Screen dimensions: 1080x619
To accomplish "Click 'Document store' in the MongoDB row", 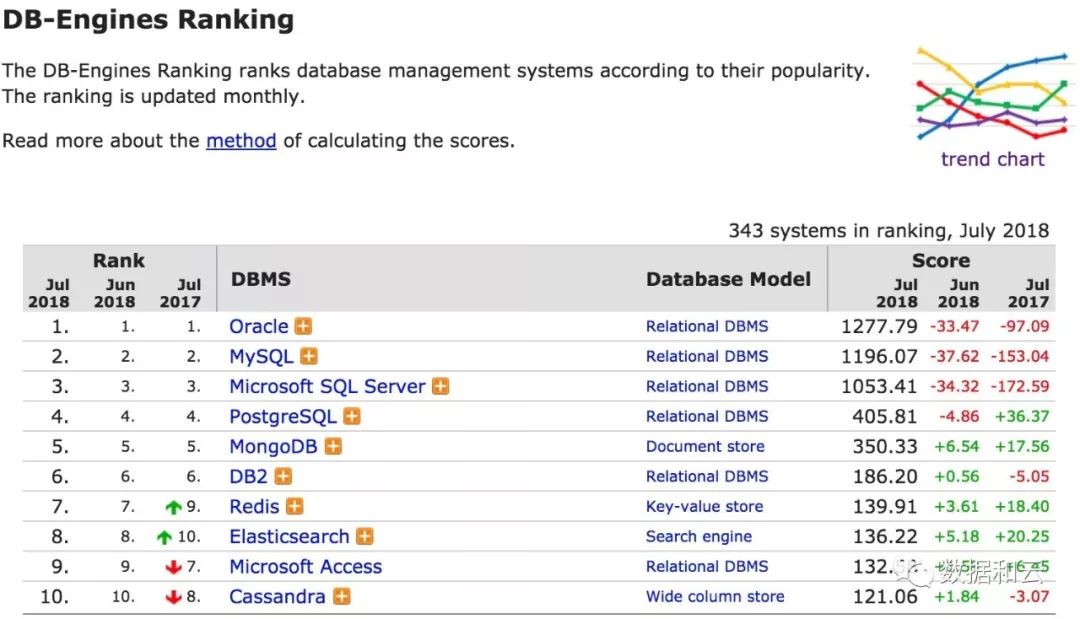I will [x=705, y=446].
